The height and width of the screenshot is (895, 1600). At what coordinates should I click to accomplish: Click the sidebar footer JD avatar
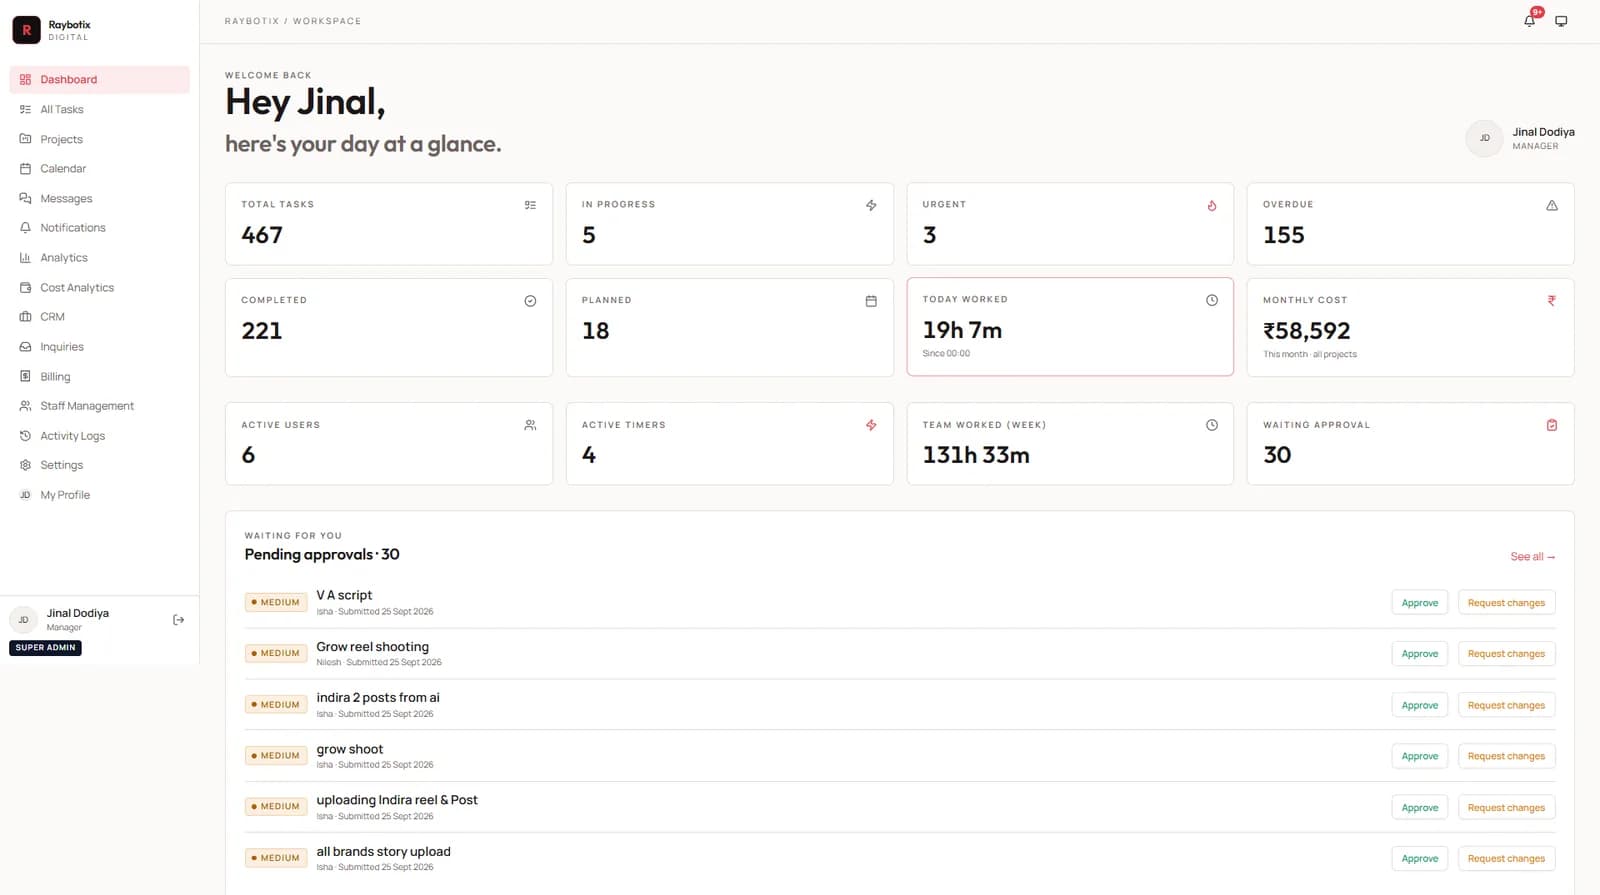[x=23, y=620]
